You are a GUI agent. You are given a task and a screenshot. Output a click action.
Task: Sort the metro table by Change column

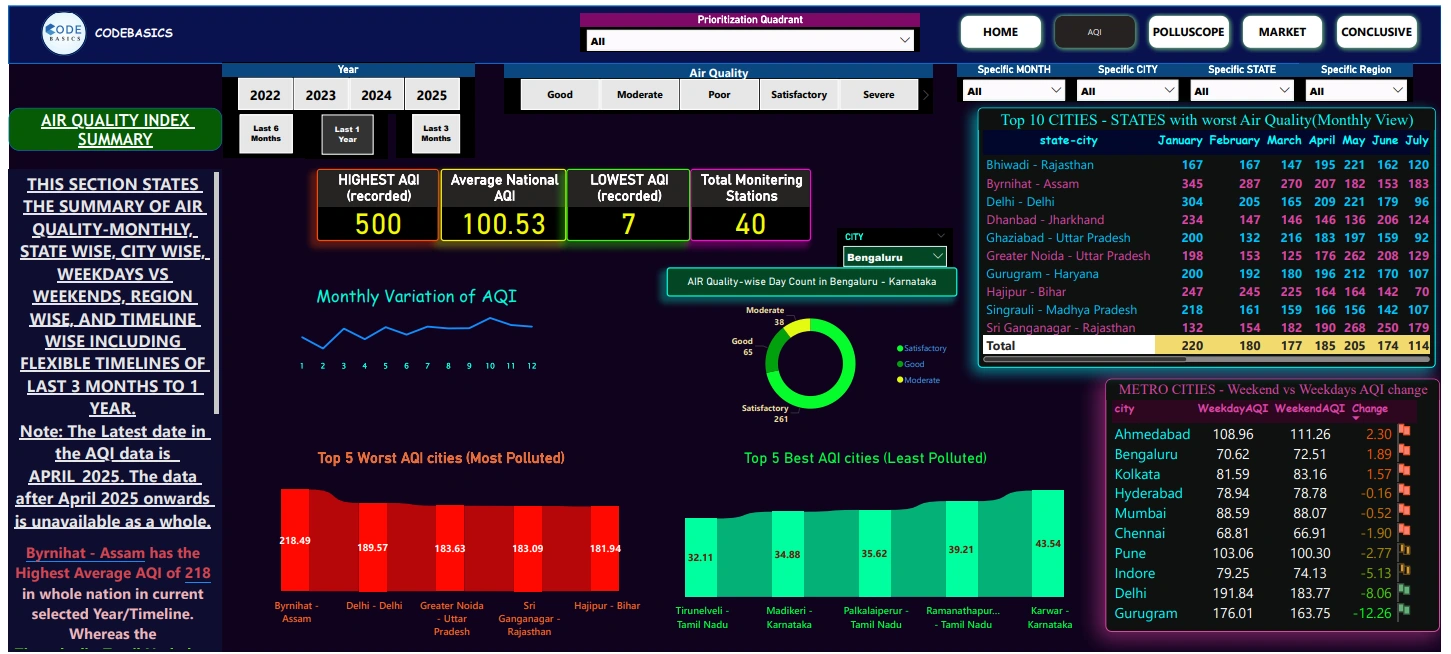tap(1369, 408)
